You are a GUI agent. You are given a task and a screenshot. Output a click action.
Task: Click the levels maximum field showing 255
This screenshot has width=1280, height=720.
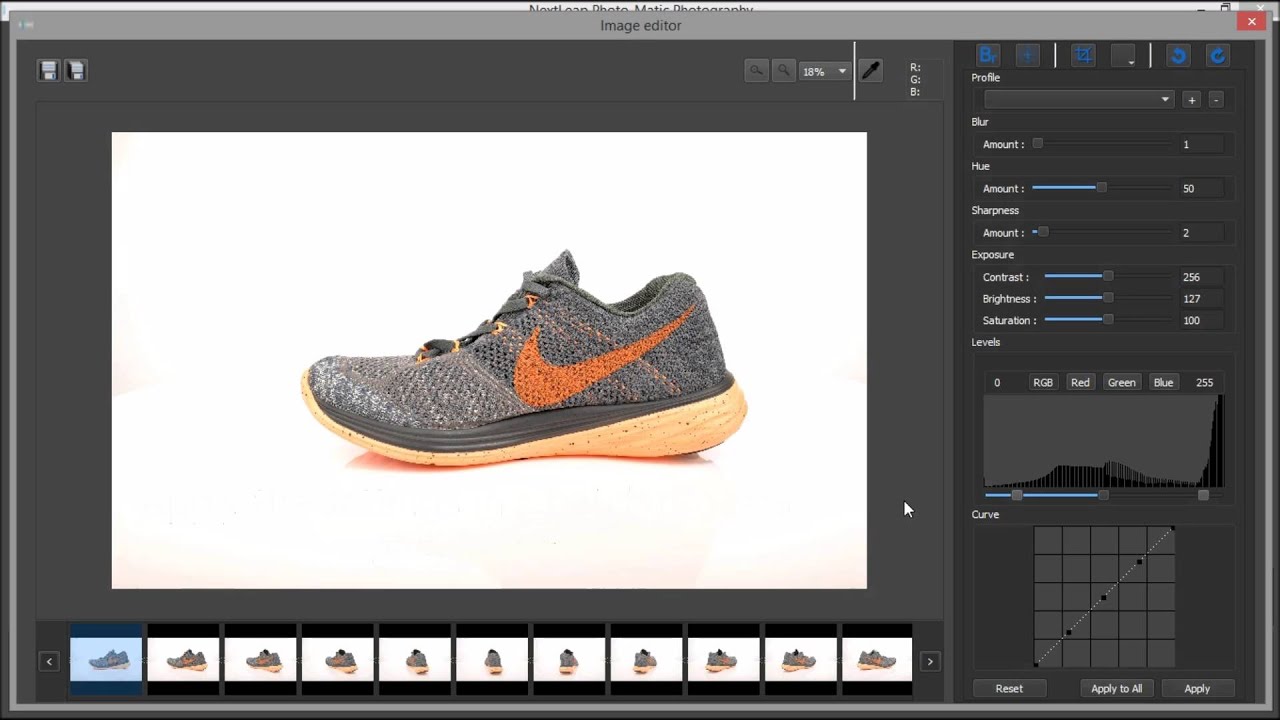tap(1205, 382)
